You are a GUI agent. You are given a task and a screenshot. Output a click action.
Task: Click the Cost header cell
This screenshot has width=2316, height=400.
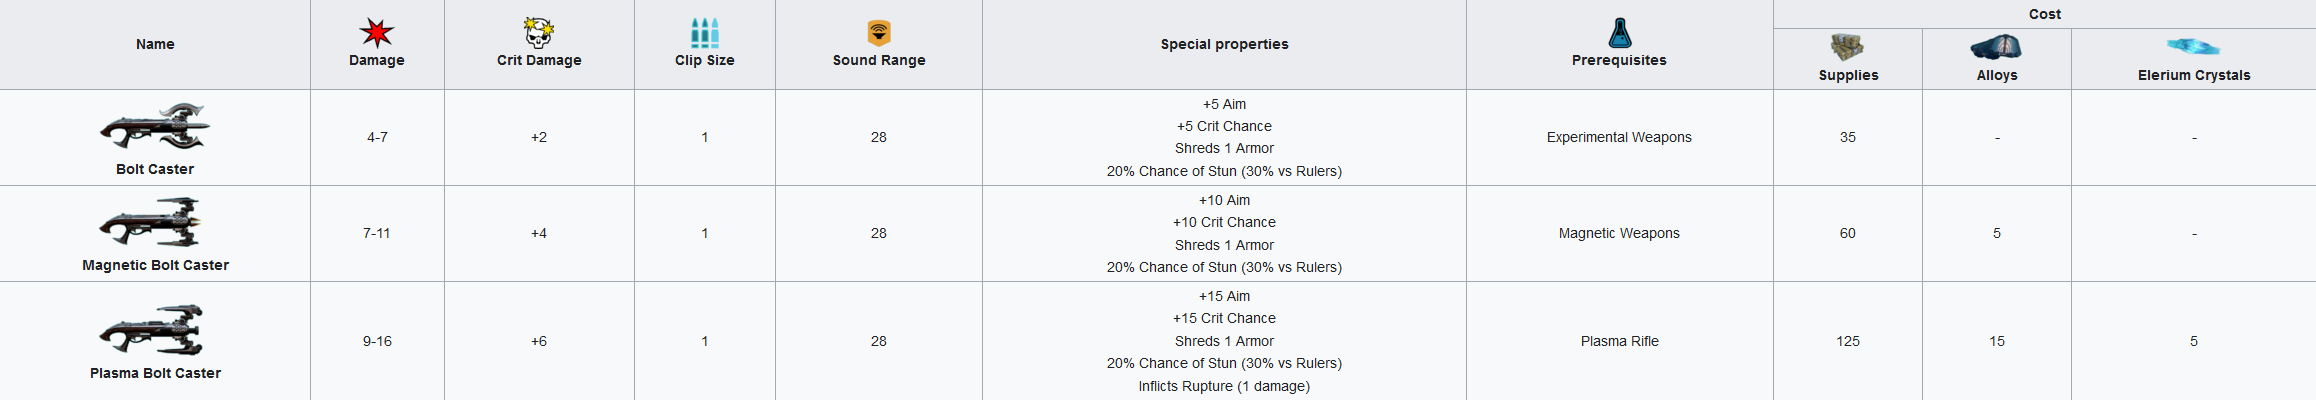click(x=2044, y=14)
